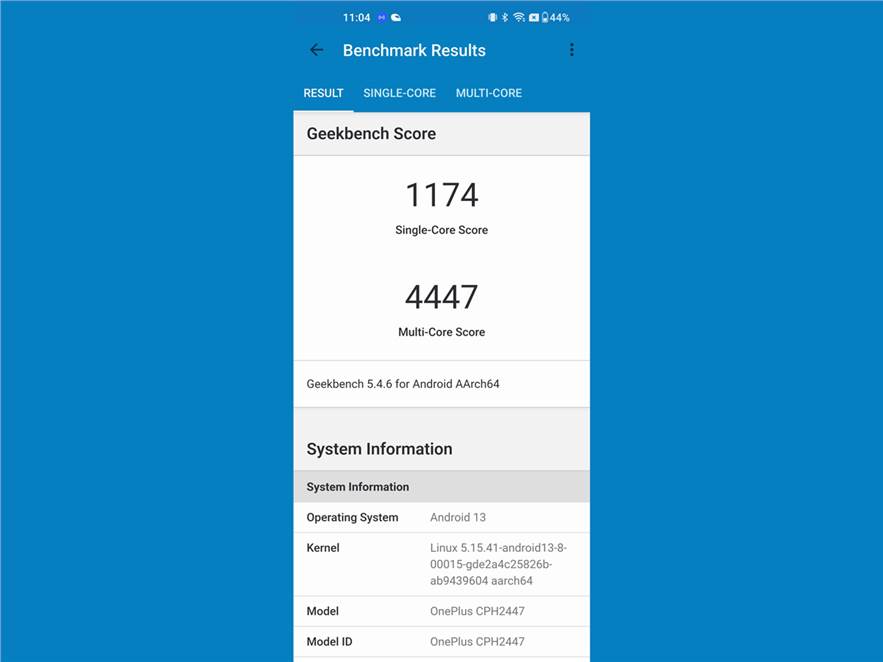The width and height of the screenshot is (883, 662).
Task: Tap the Kernel version row
Action: click(441, 564)
